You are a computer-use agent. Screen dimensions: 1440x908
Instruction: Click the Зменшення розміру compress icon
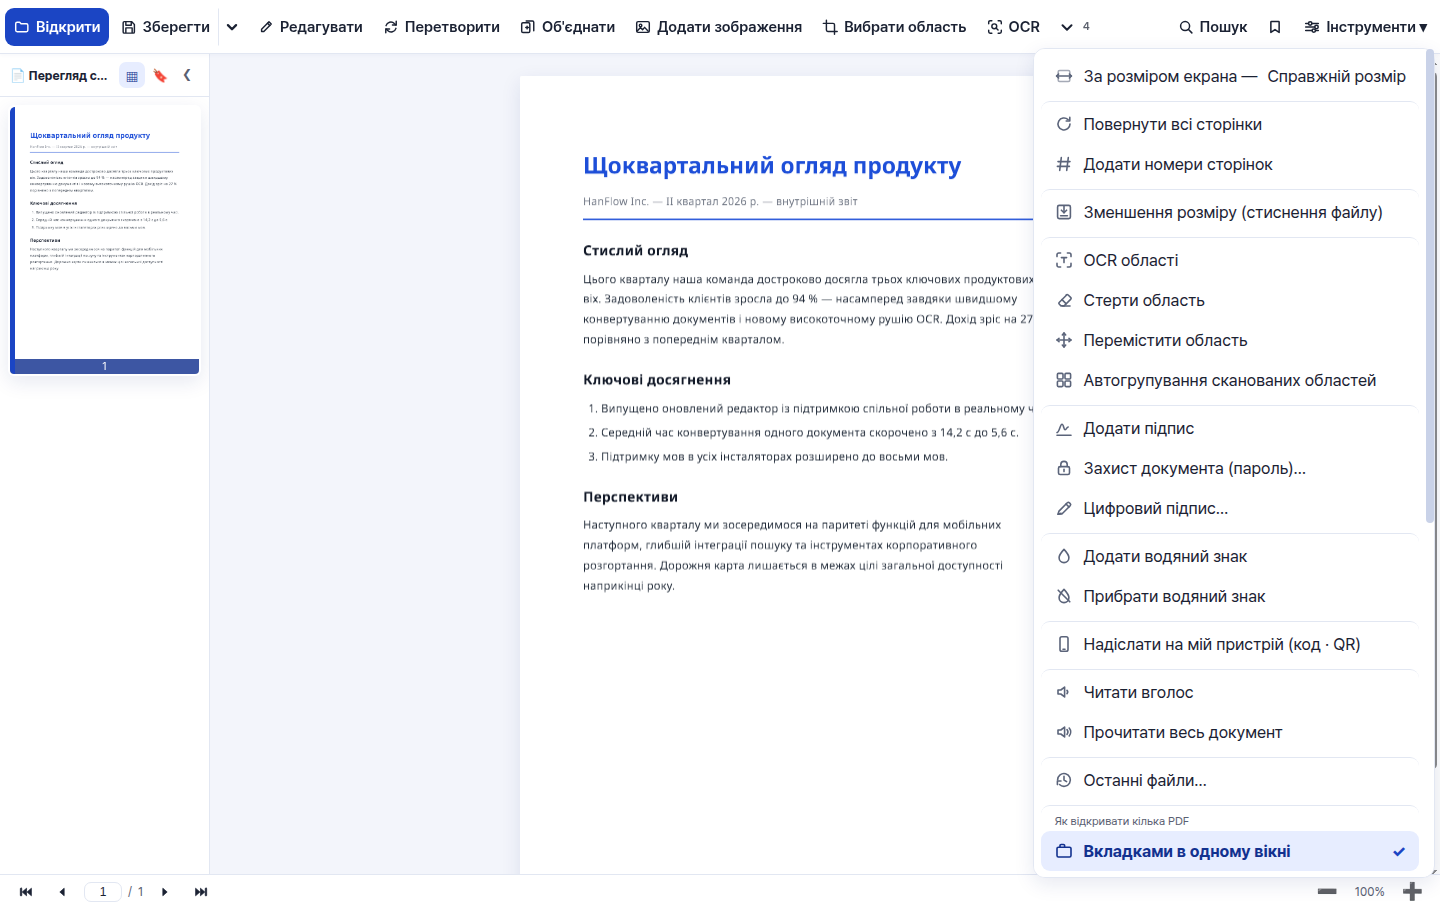click(1064, 212)
